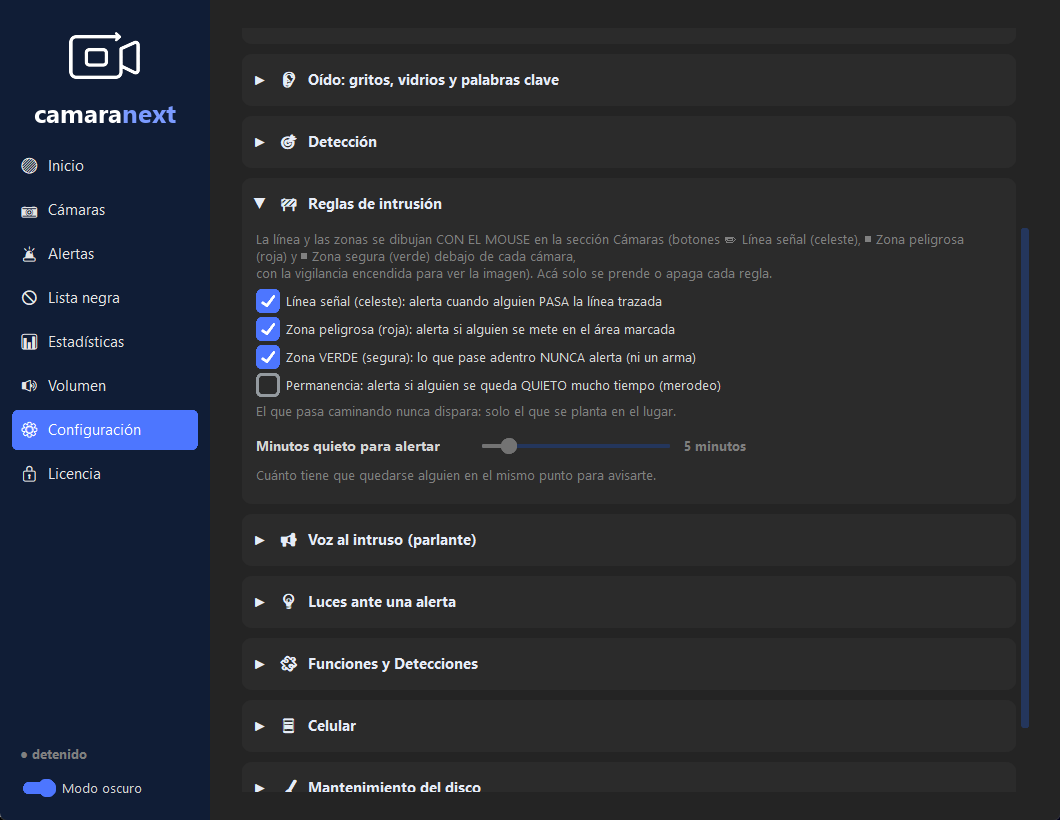Open the Lista negra page

pos(105,298)
